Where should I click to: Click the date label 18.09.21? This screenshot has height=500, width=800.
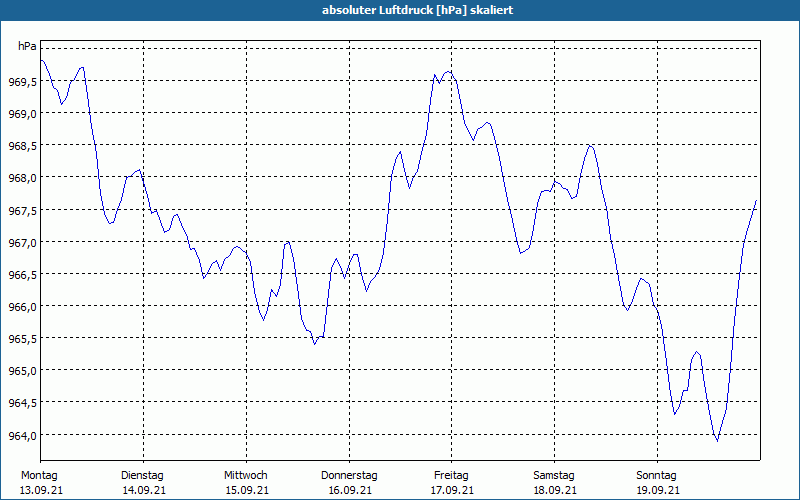(556, 490)
